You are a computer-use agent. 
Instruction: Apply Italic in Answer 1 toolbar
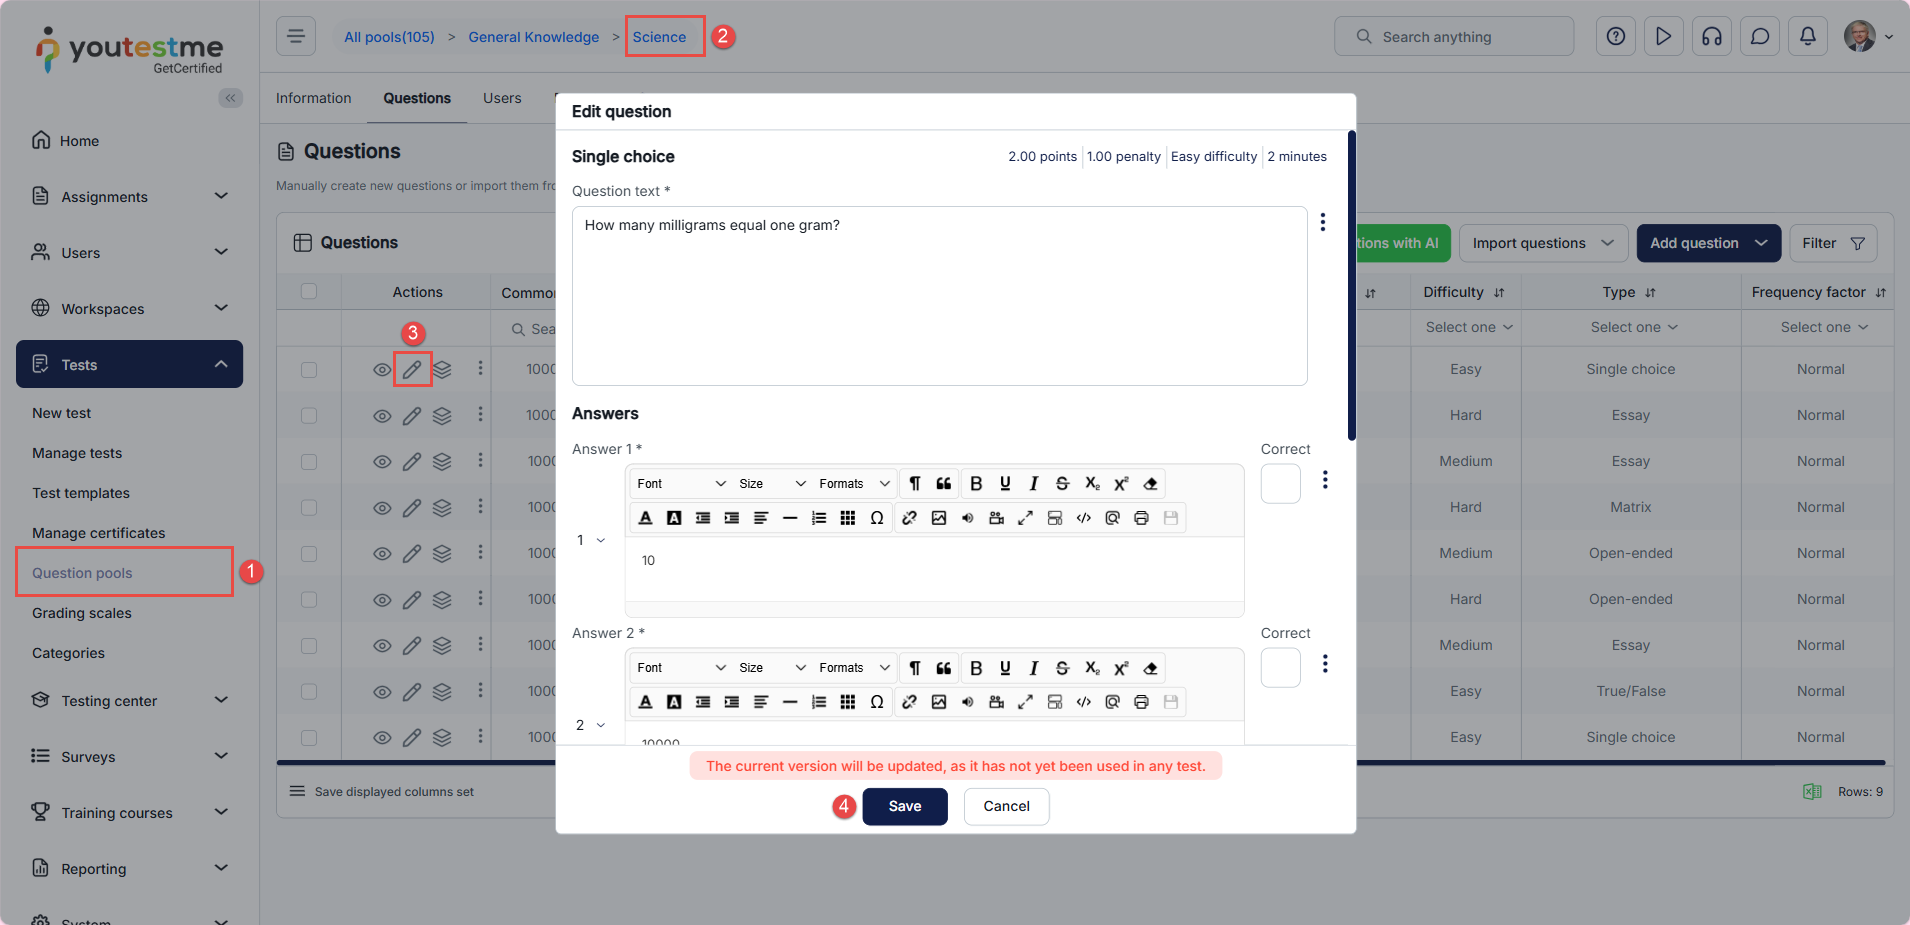(1034, 484)
